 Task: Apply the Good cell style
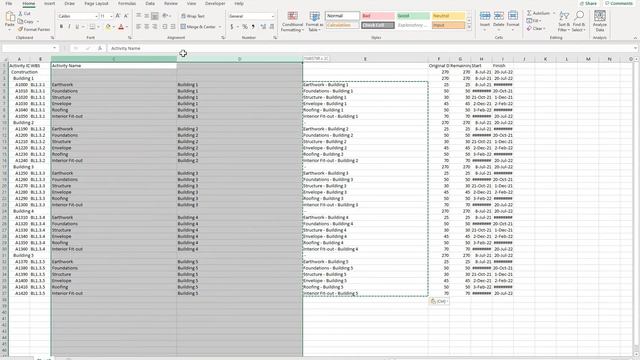[413, 16]
